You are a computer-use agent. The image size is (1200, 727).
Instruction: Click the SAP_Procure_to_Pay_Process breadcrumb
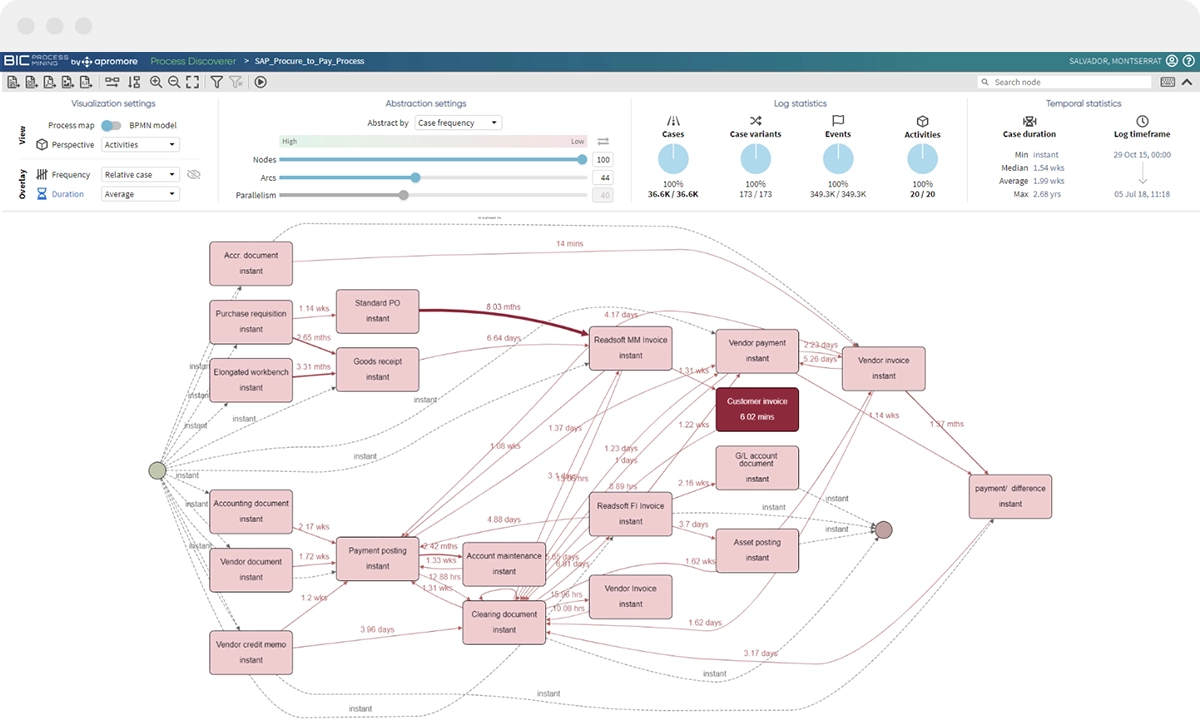click(x=310, y=61)
